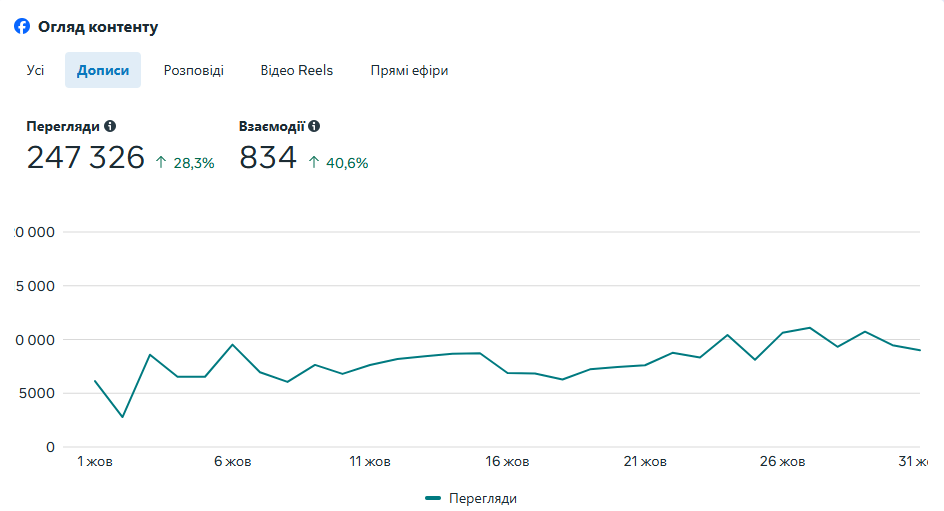
Task: Click the 5000 y-axis label
Action: click(37, 394)
